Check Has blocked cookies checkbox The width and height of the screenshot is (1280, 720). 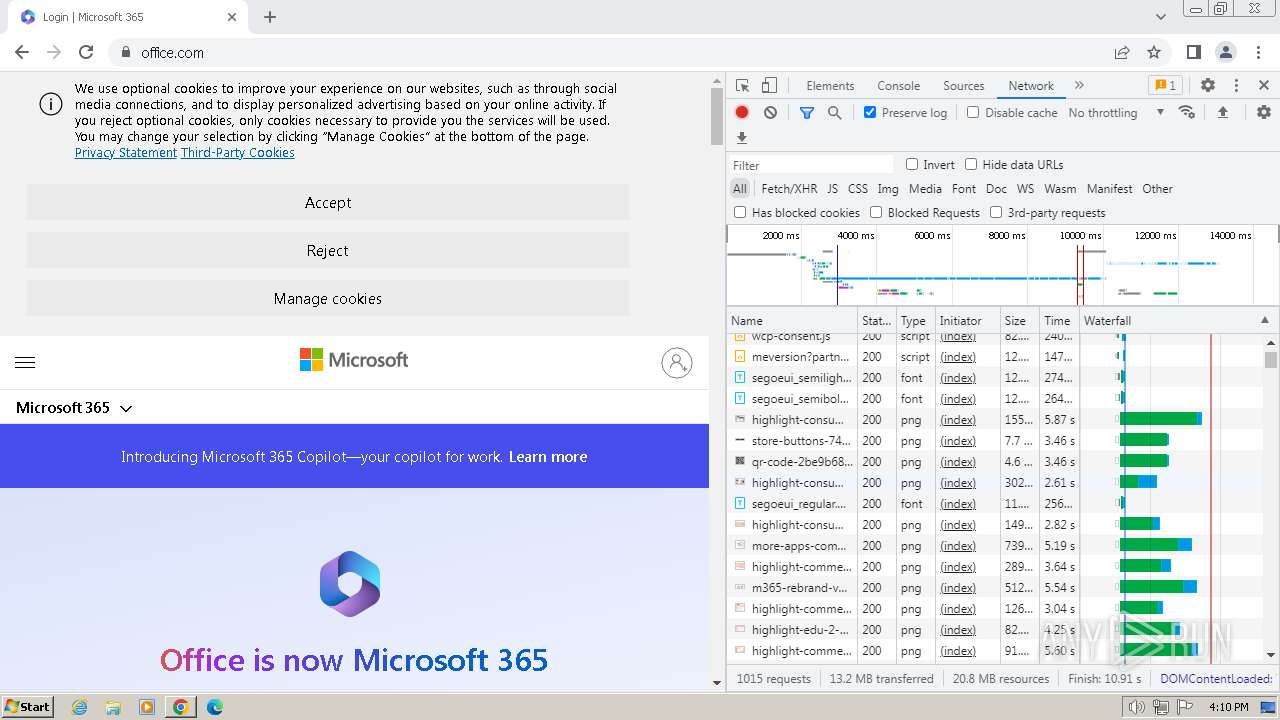(740, 212)
